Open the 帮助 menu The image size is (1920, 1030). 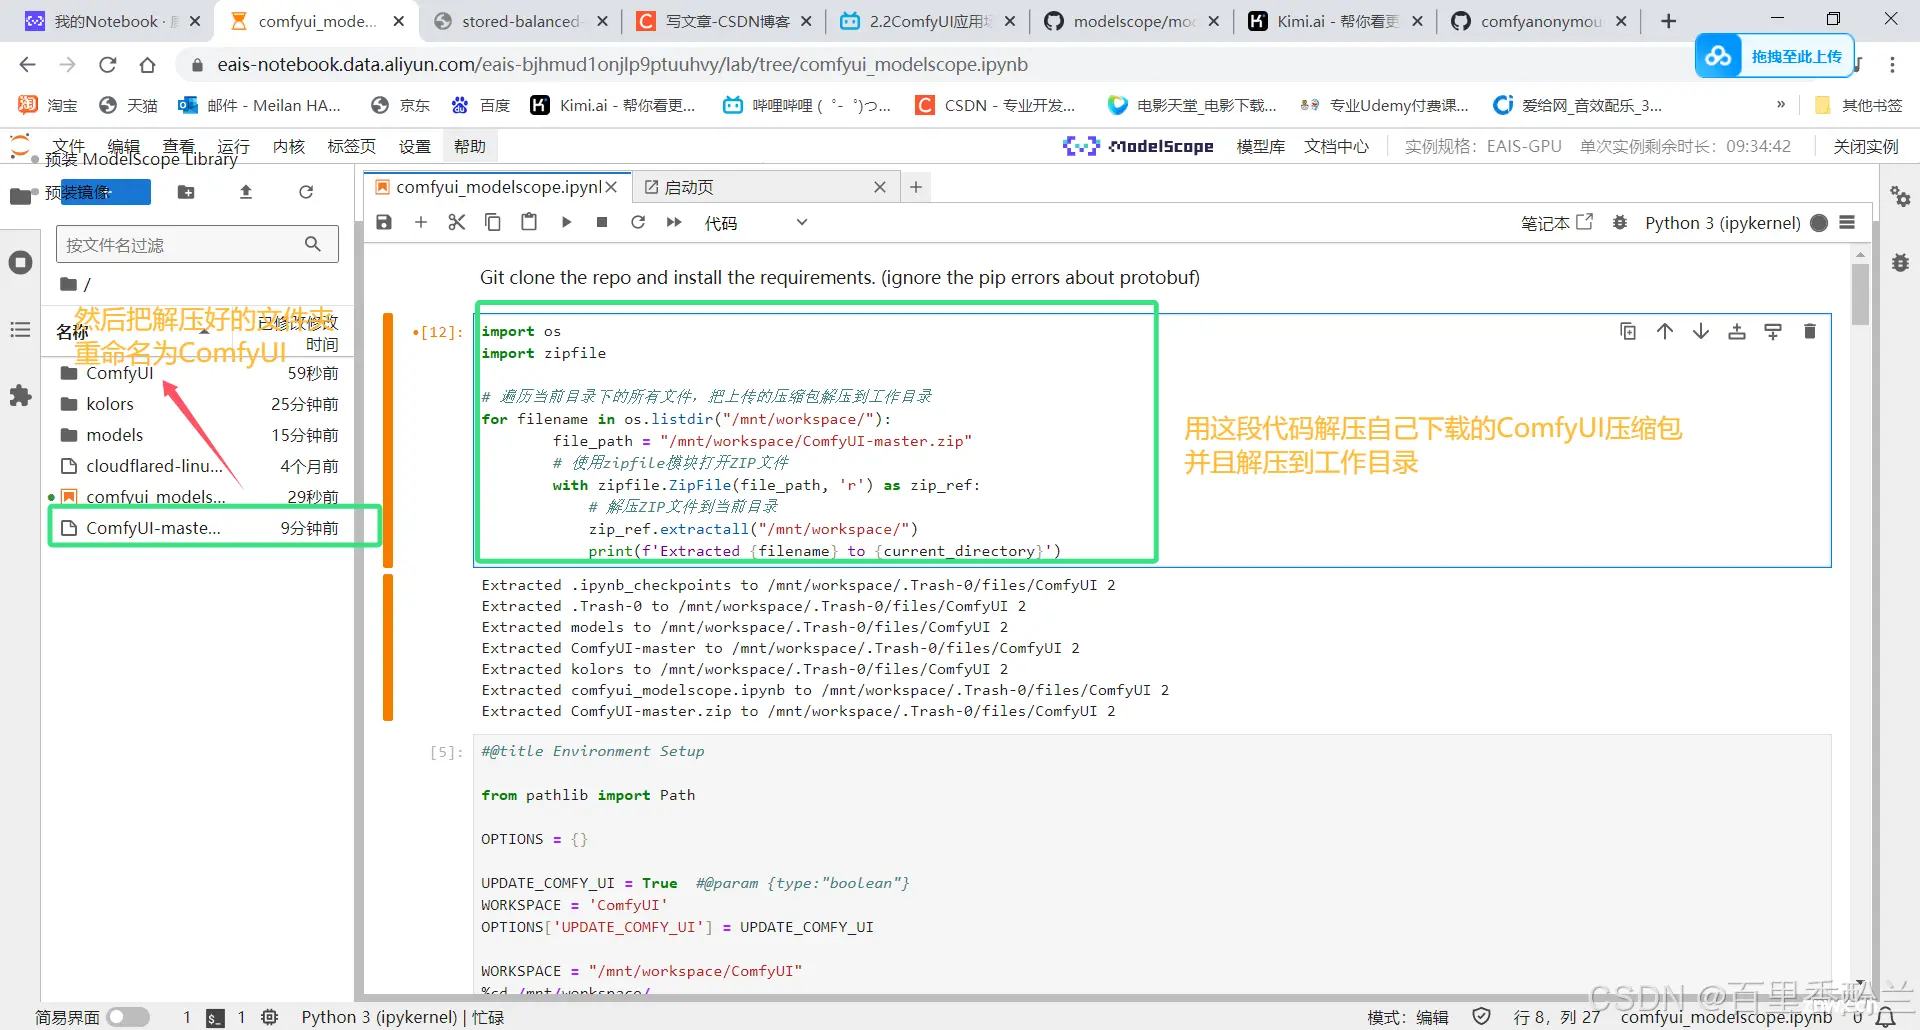click(x=470, y=146)
